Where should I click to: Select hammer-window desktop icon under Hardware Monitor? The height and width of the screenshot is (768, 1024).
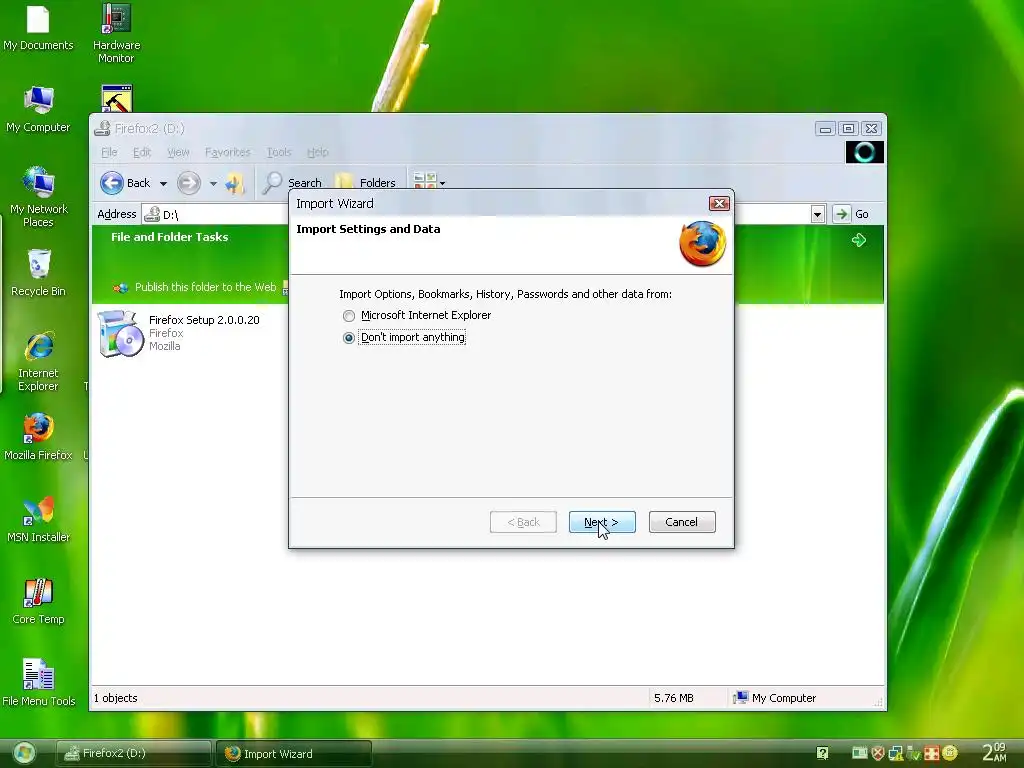click(117, 99)
